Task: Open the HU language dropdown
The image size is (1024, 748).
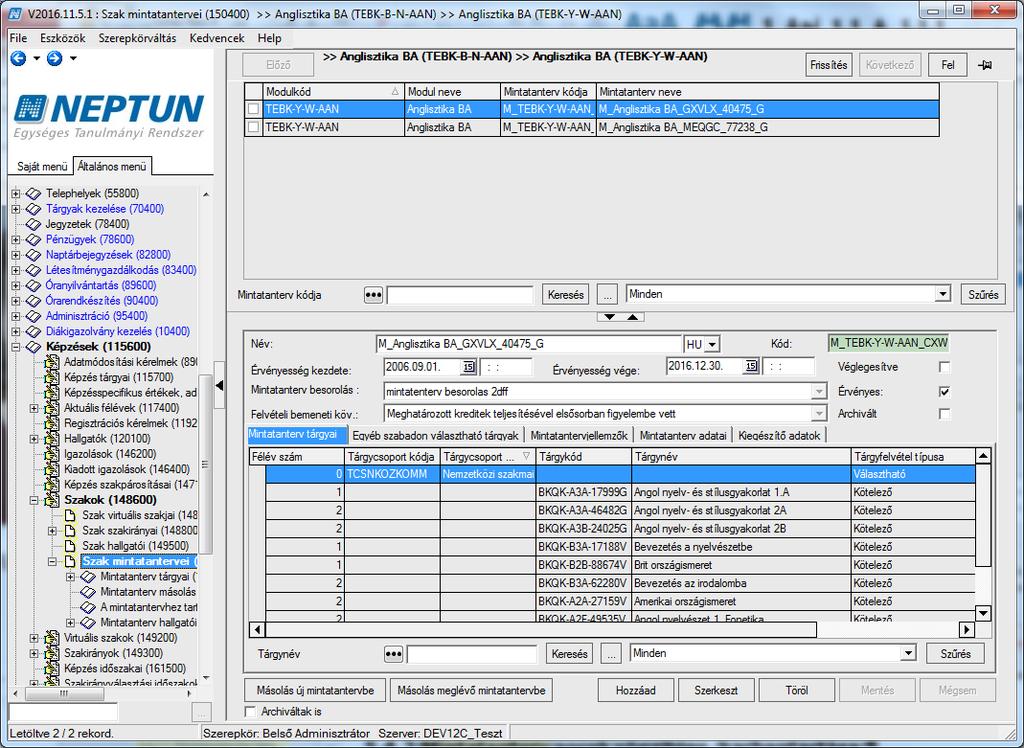Action: 712,344
